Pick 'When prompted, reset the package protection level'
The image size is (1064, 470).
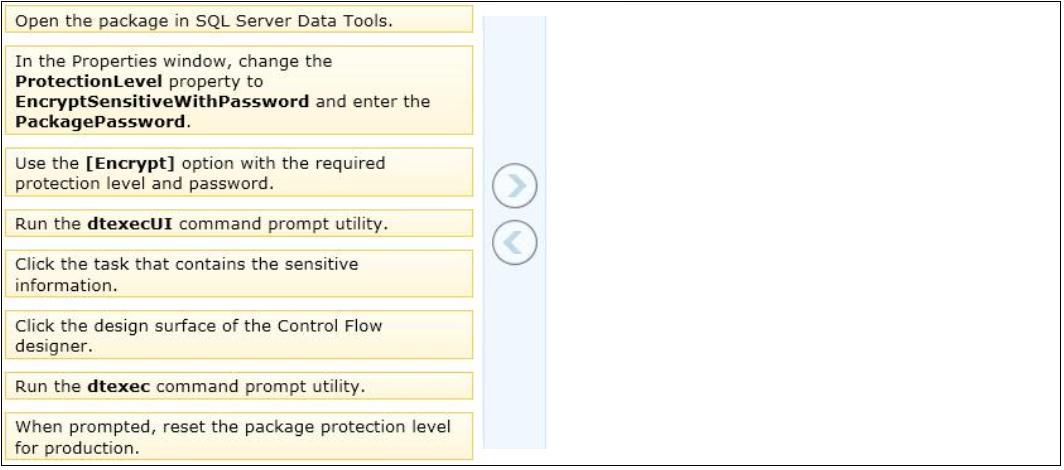[239, 436]
